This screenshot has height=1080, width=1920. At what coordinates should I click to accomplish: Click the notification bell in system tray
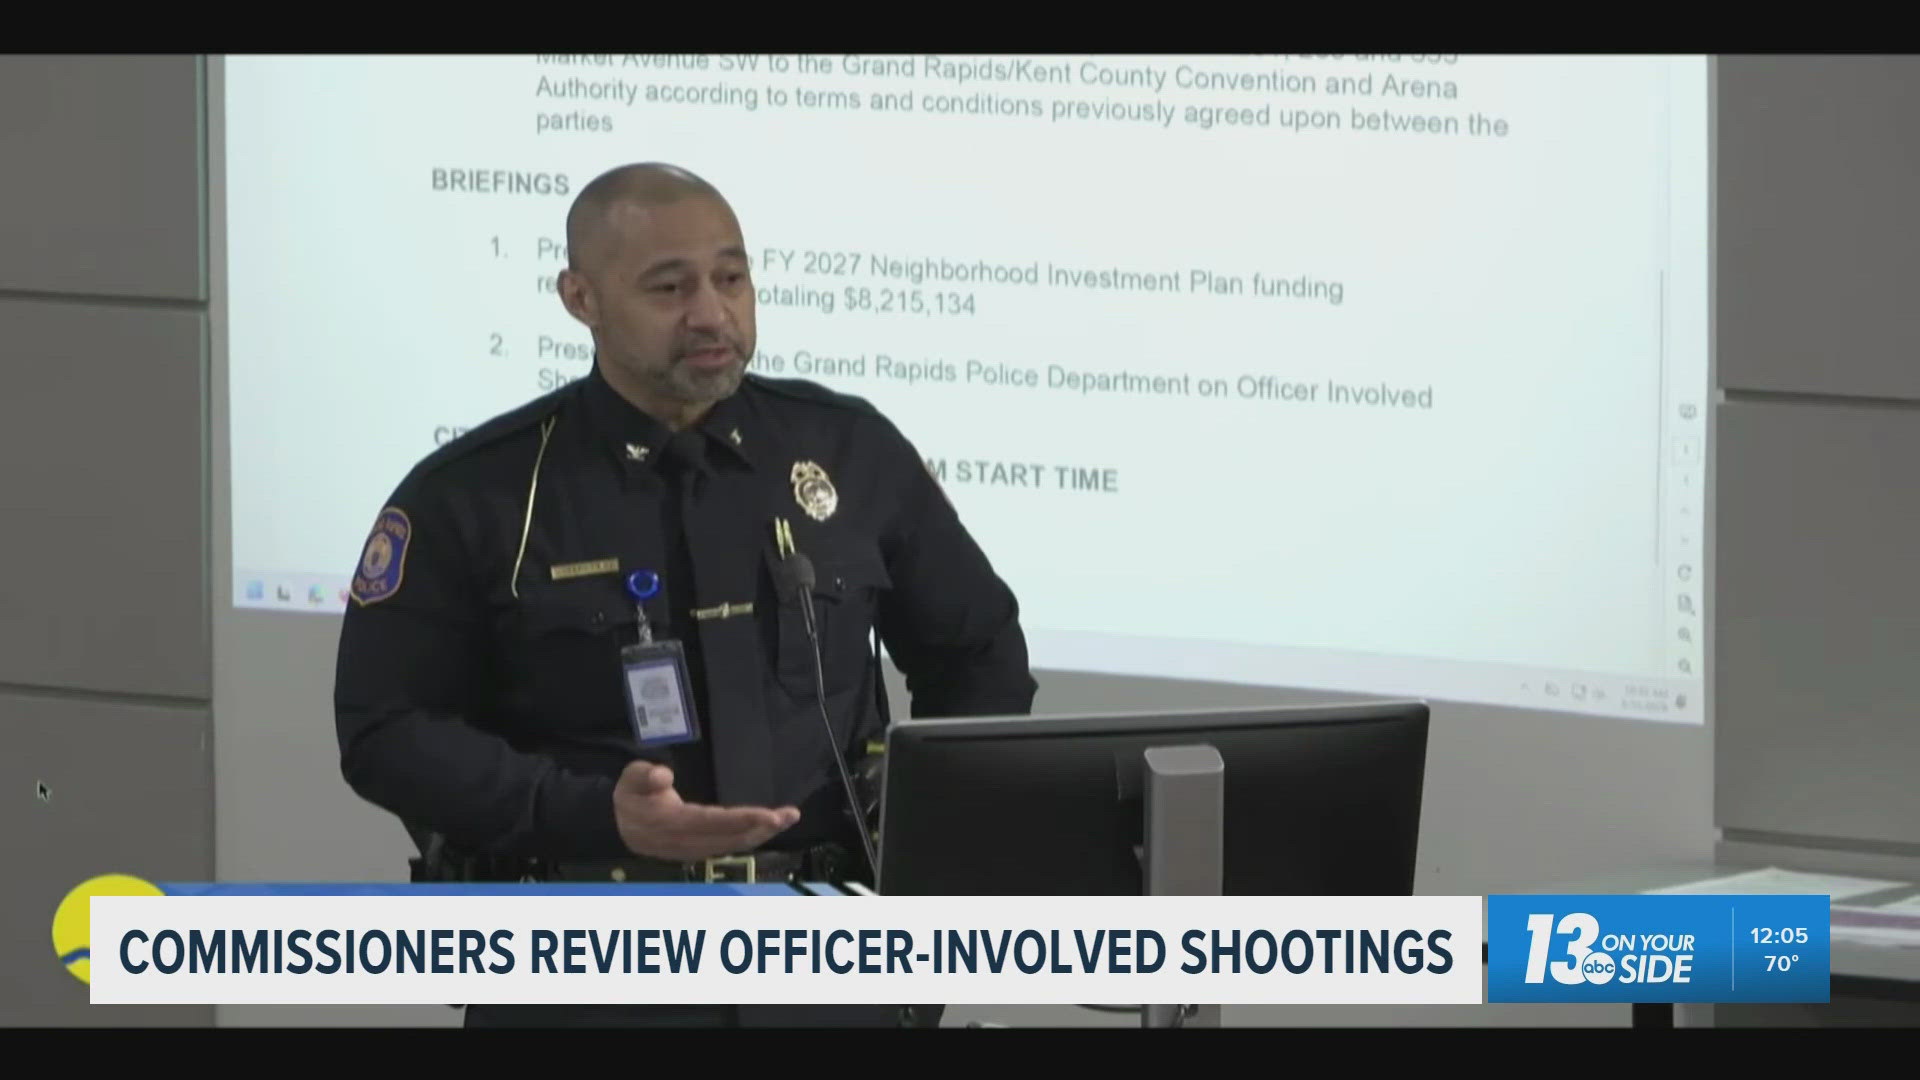[1681, 701]
